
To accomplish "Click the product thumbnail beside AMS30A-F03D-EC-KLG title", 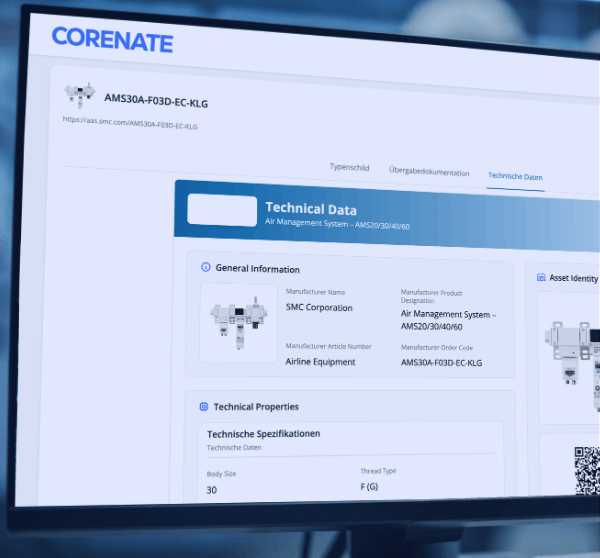I will (80, 96).
